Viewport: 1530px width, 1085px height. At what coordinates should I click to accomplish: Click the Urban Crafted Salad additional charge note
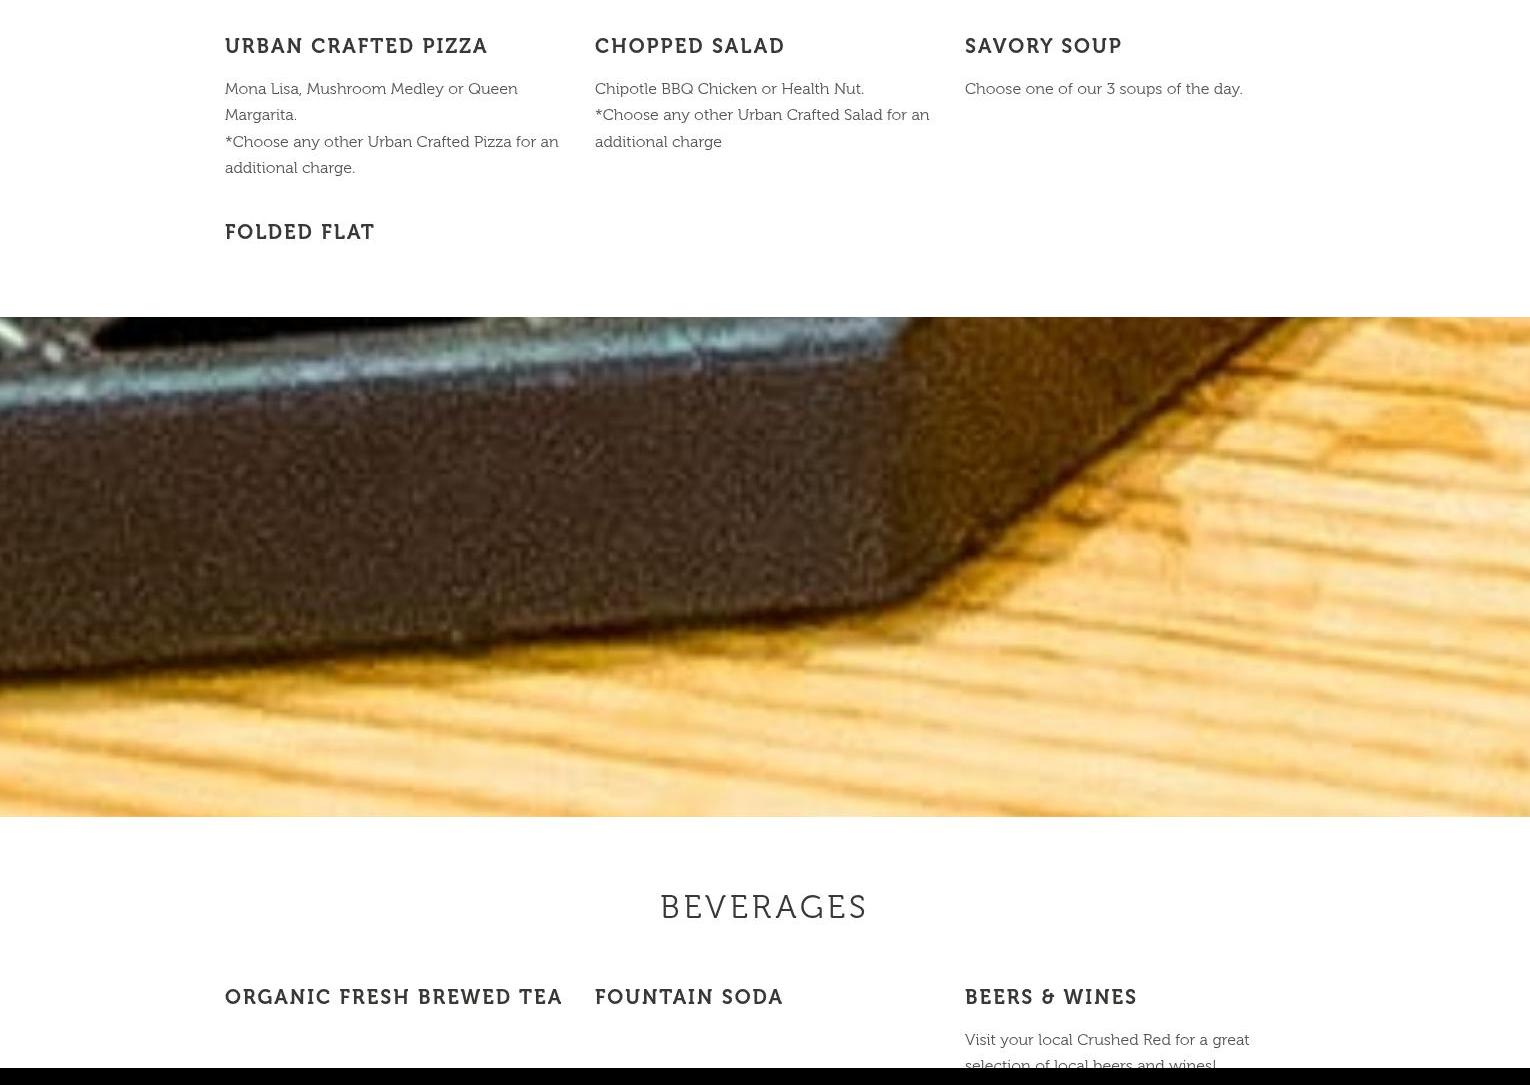[762, 128]
